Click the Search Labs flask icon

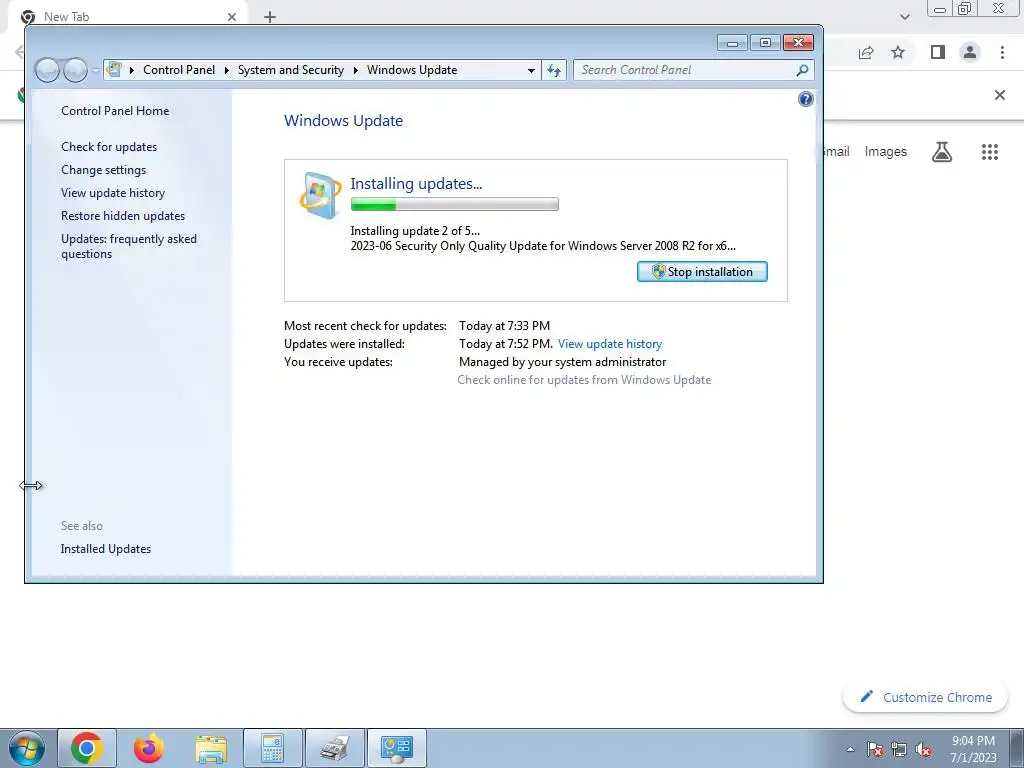pyautogui.click(x=942, y=152)
